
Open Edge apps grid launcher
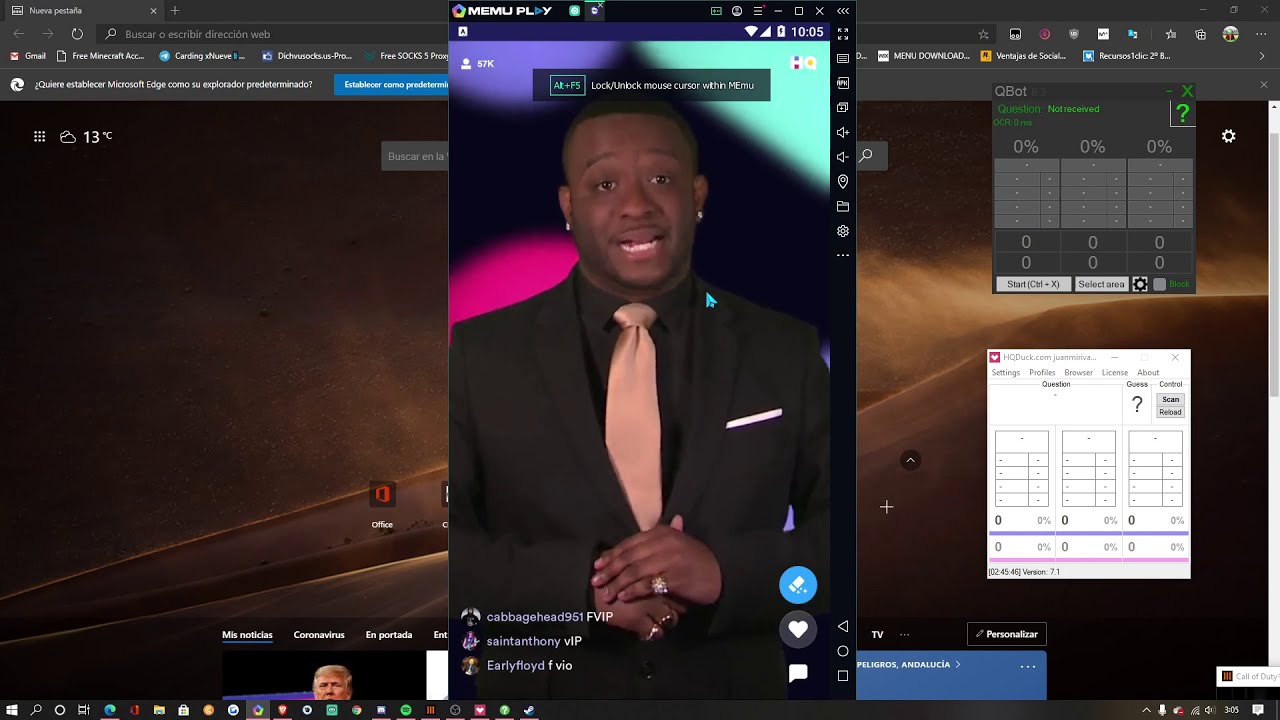point(39,136)
